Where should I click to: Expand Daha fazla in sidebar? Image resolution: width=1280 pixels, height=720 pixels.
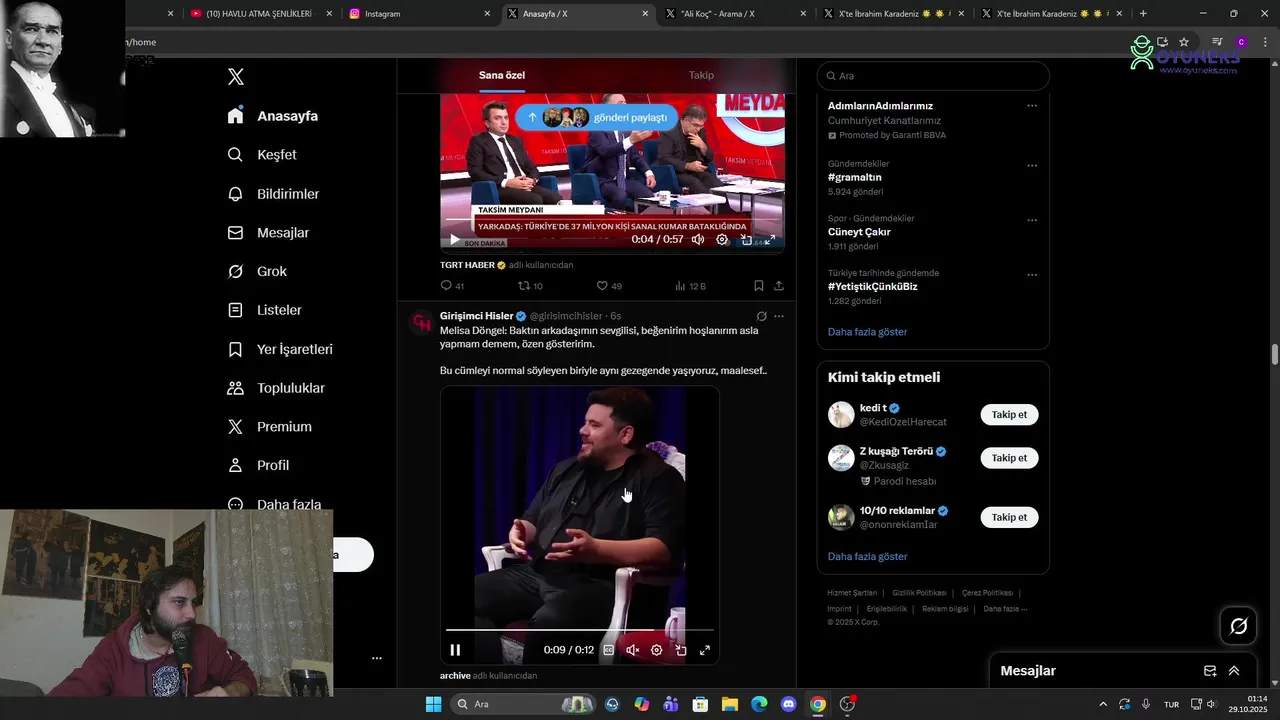point(274,503)
